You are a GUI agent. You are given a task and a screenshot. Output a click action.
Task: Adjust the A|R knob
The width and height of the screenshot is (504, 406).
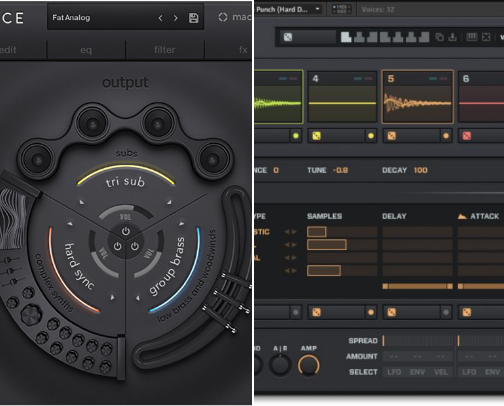click(280, 365)
